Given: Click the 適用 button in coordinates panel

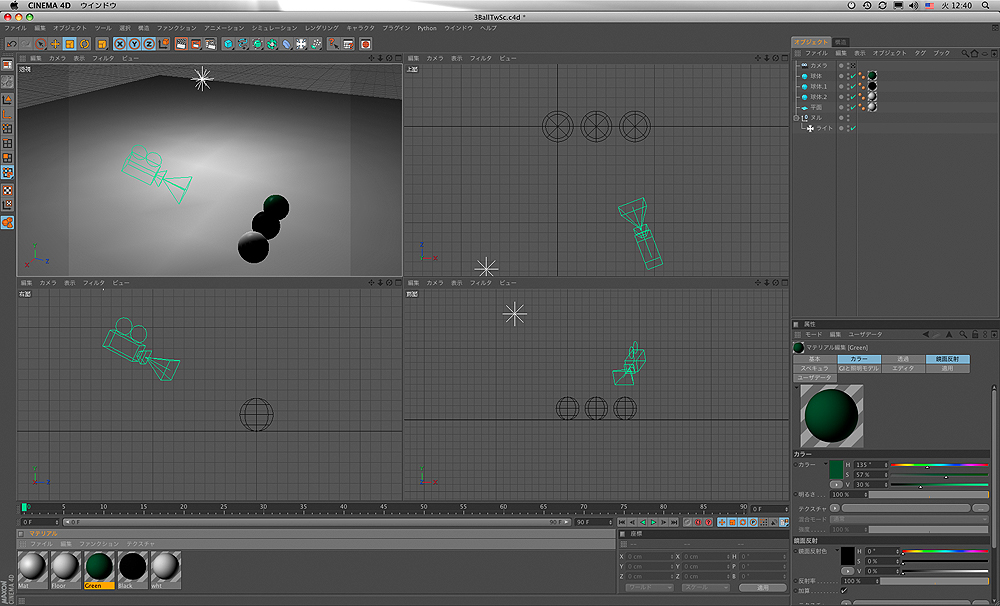Looking at the screenshot, I should (762, 588).
